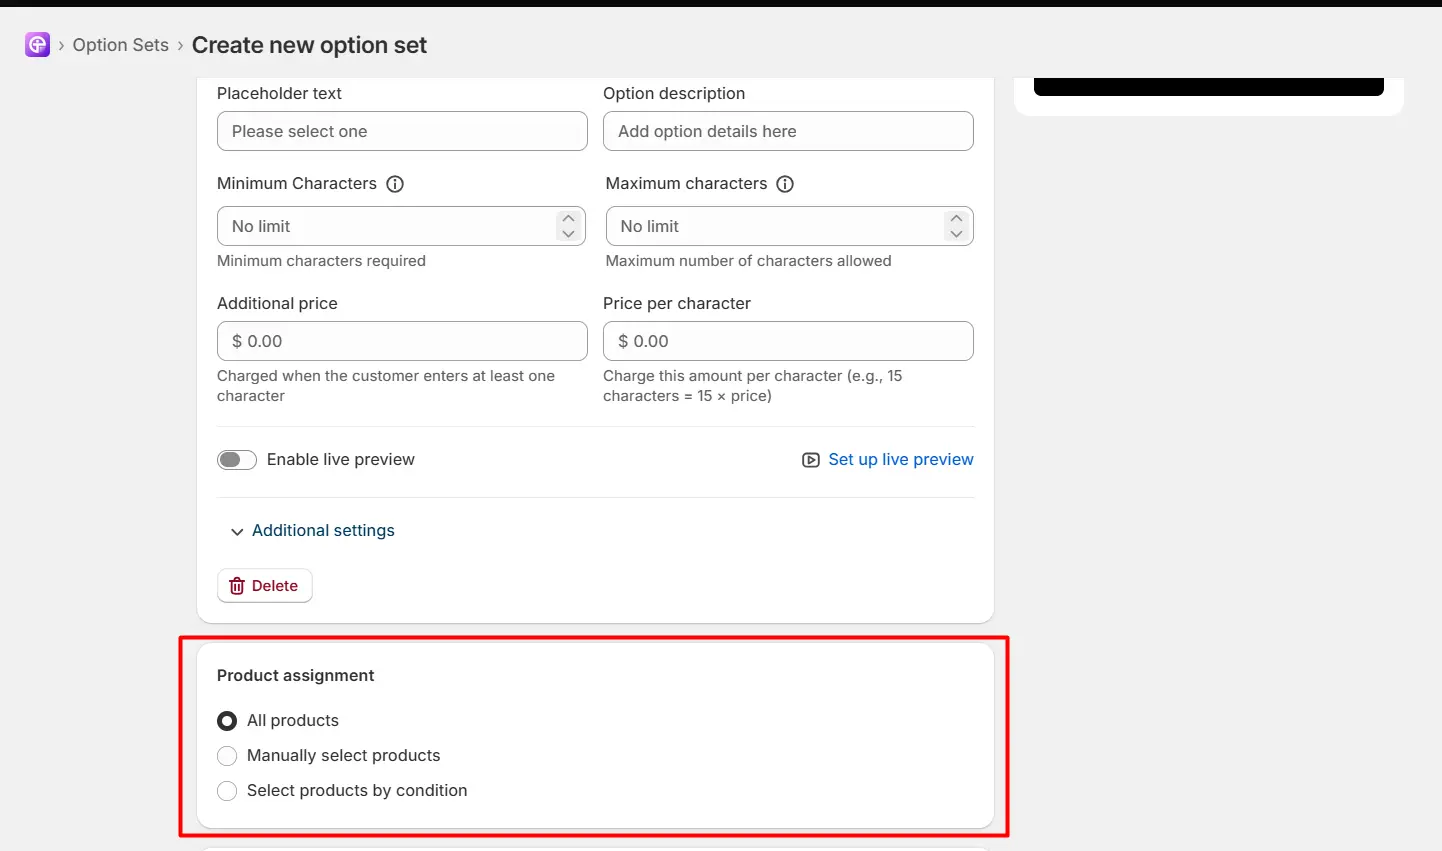
Task: Click the live preview video icon
Action: click(x=811, y=460)
